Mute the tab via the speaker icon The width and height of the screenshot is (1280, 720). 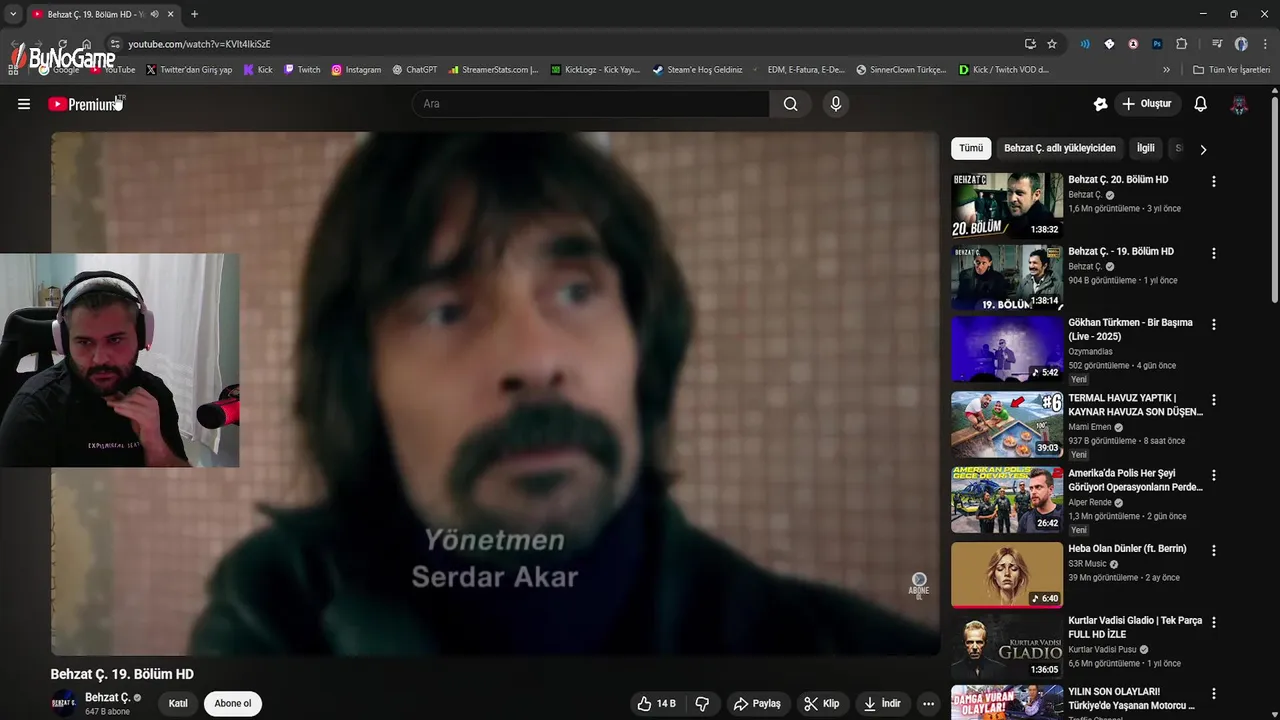(154, 14)
